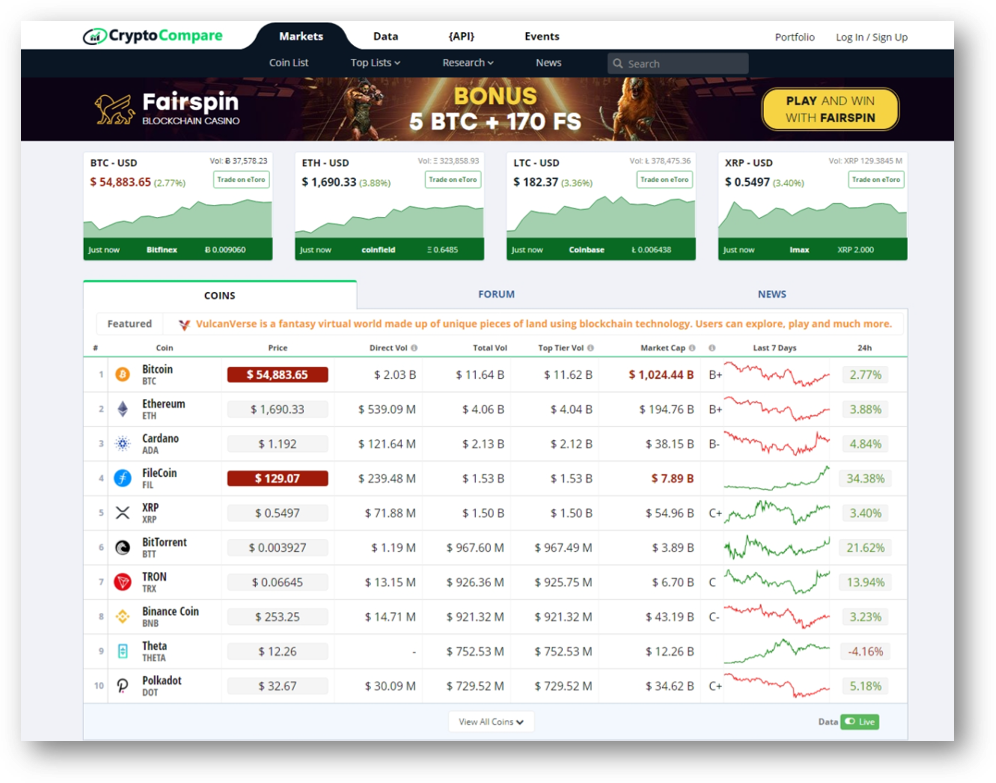Click Bitcoin price $ 54,883.65 cell
Screen dimensions: 996x783
point(278,375)
